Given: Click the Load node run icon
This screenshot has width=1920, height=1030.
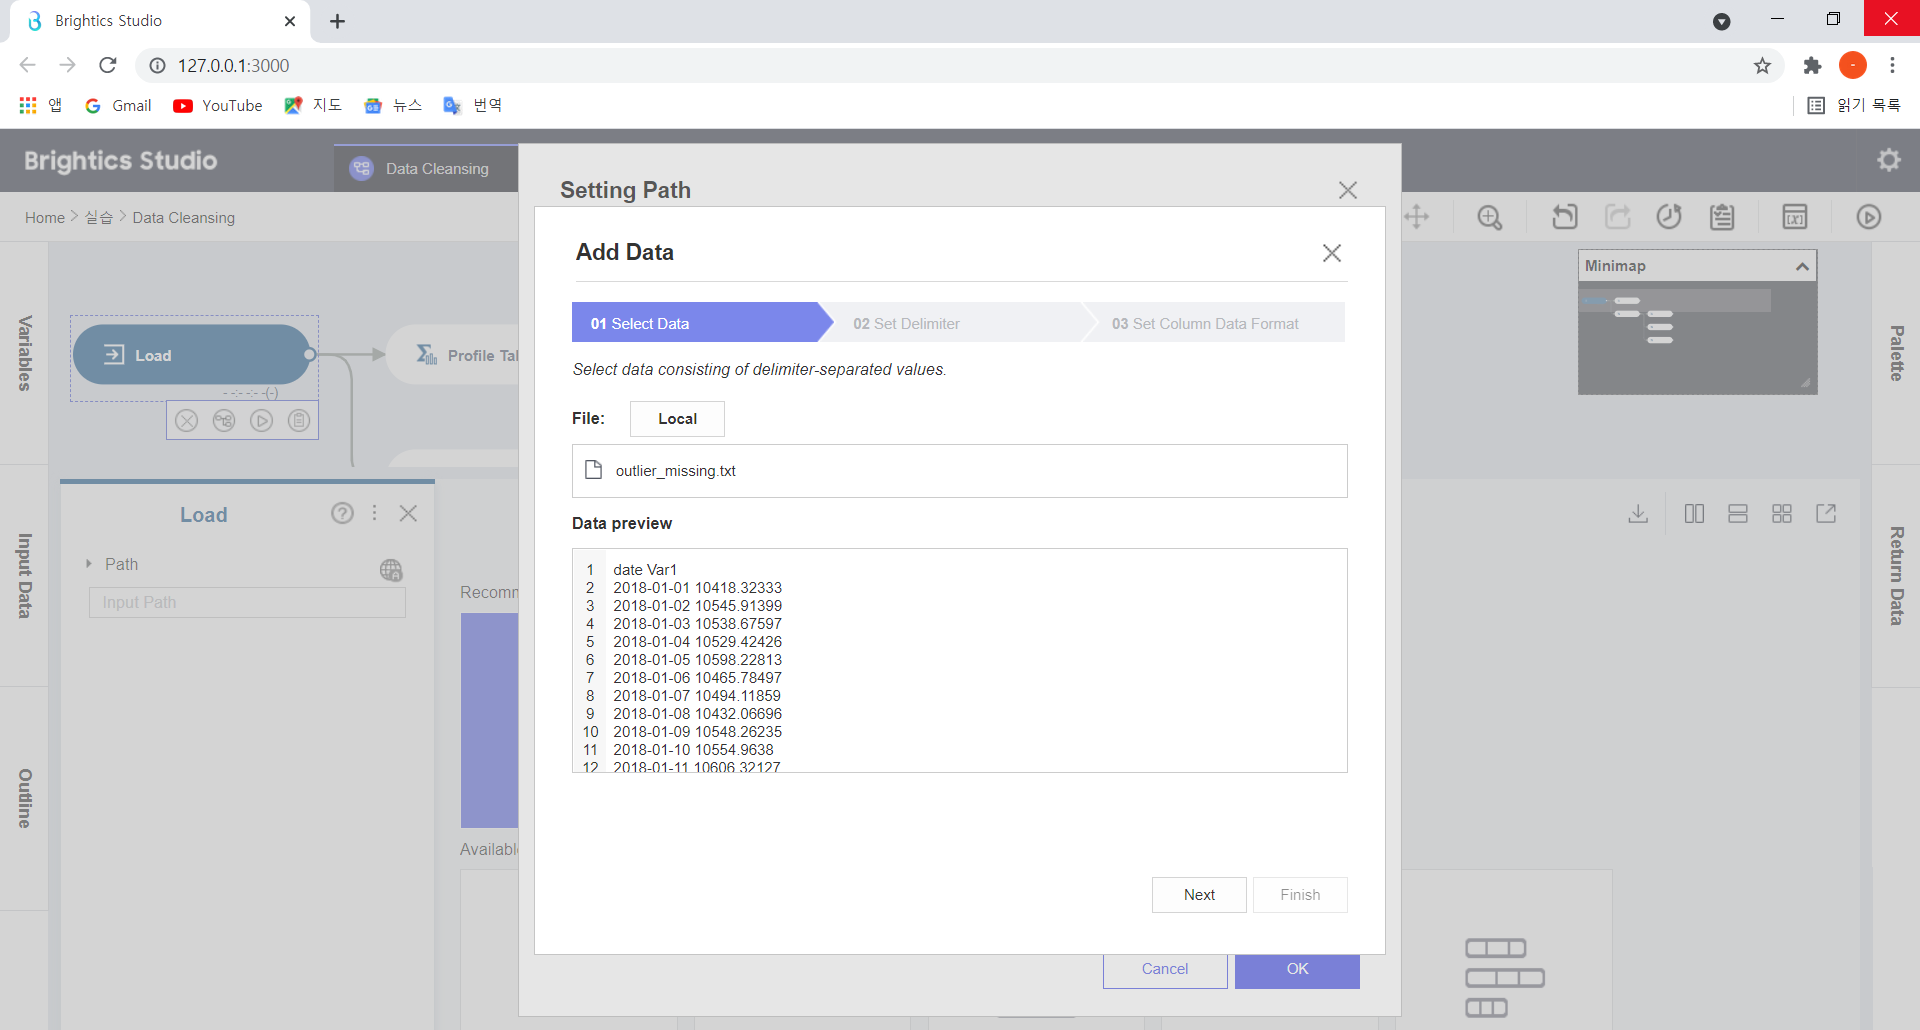Looking at the screenshot, I should (262, 421).
